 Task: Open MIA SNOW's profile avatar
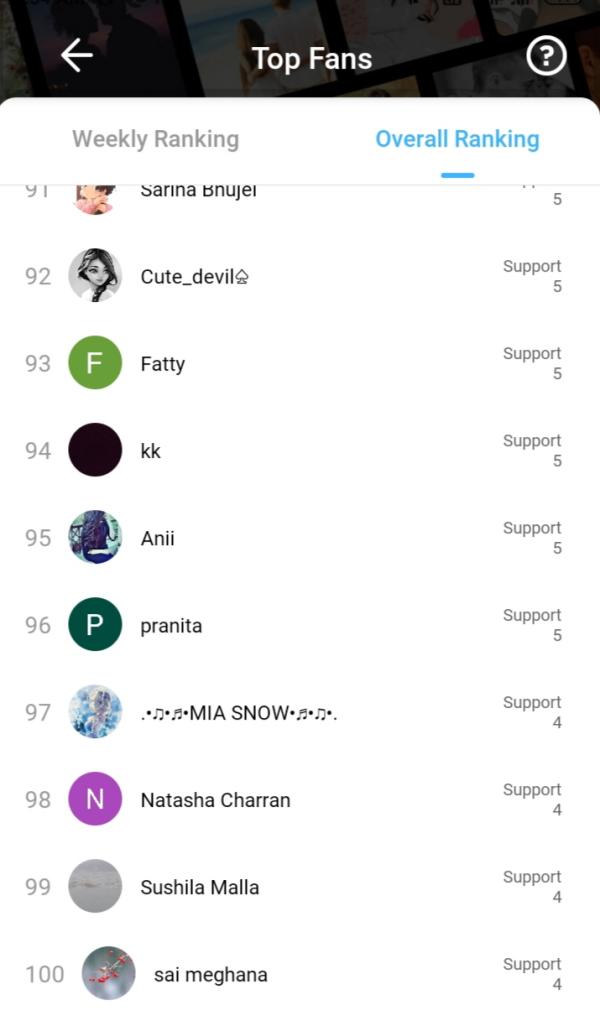pyautogui.click(x=95, y=712)
